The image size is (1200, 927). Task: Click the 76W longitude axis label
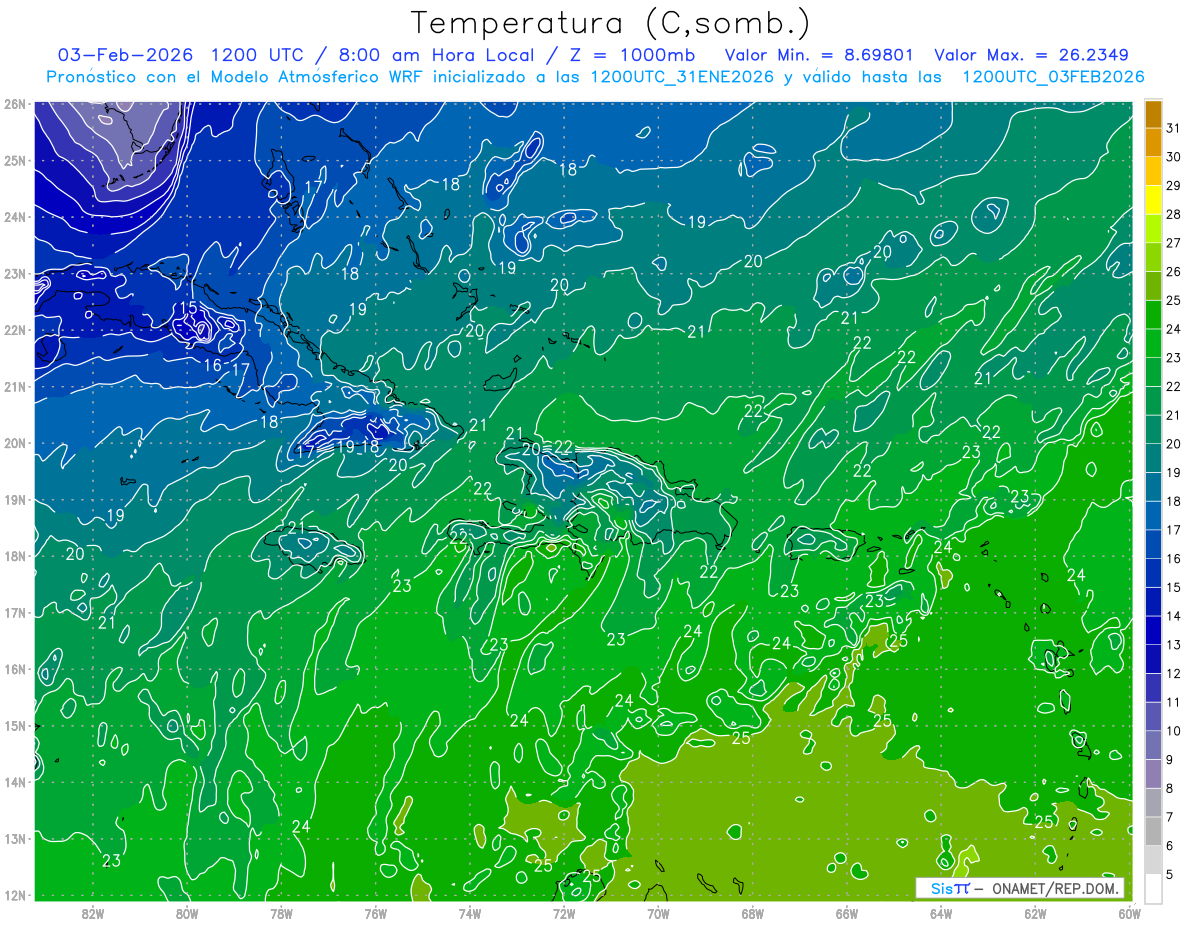[375, 912]
